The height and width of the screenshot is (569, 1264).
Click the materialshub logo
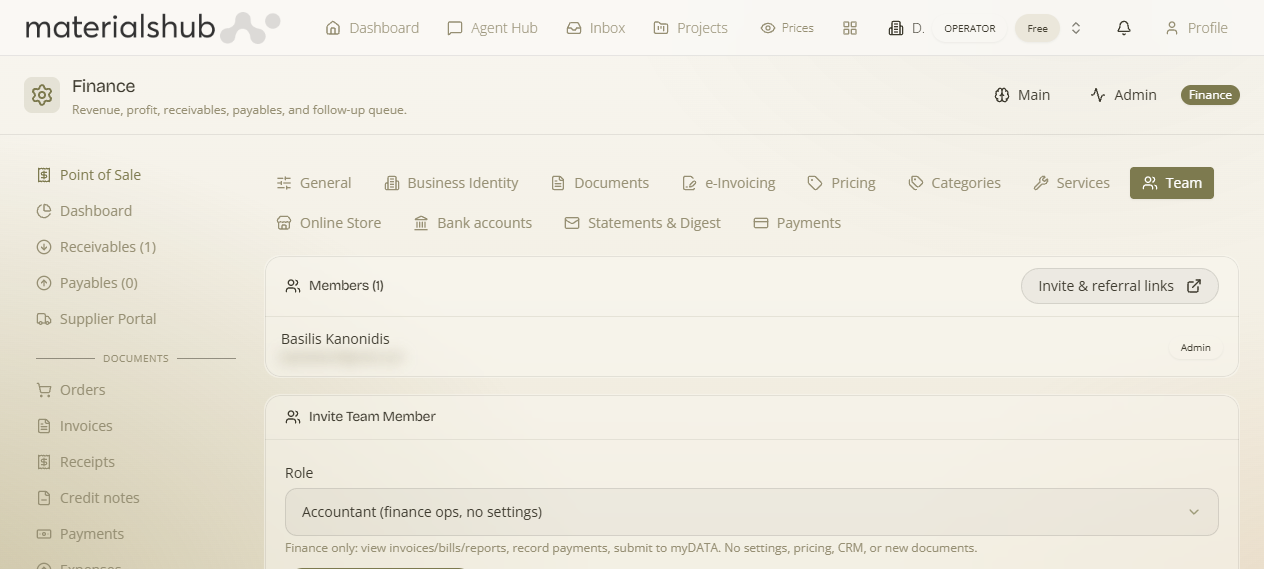[152, 28]
